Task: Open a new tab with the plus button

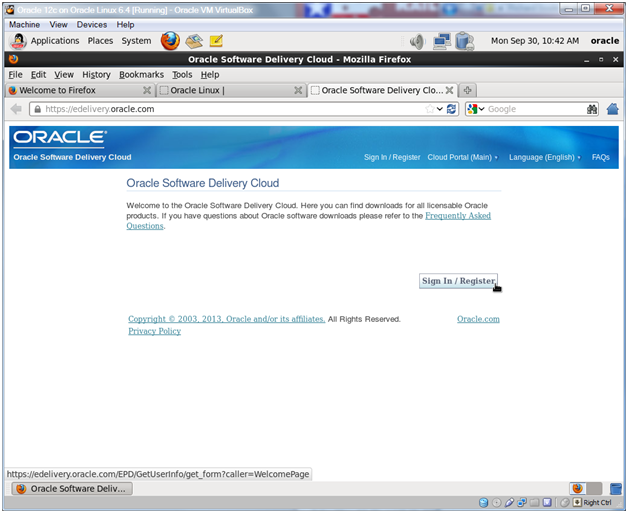Action: [468, 90]
